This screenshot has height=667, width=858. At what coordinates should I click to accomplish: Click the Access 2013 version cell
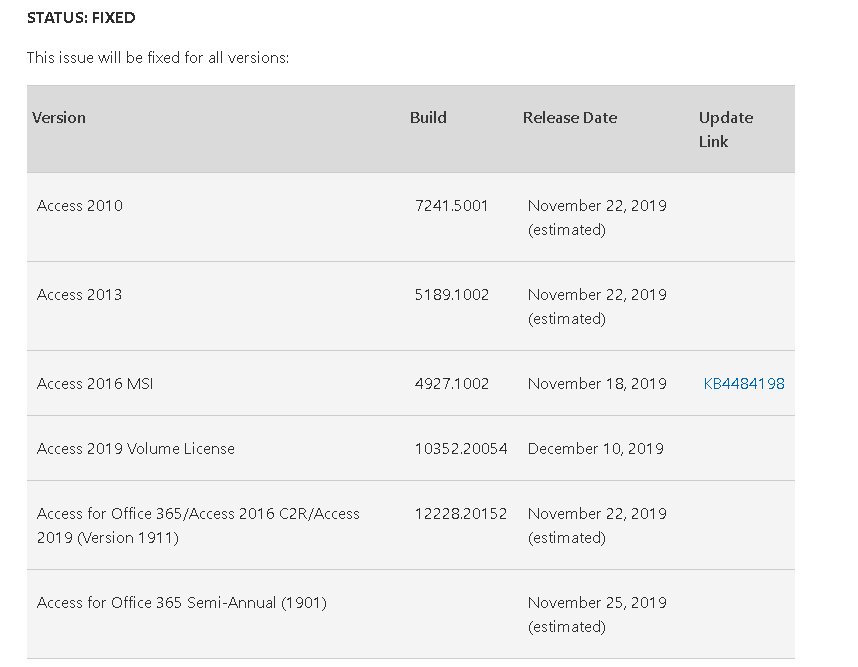point(80,294)
